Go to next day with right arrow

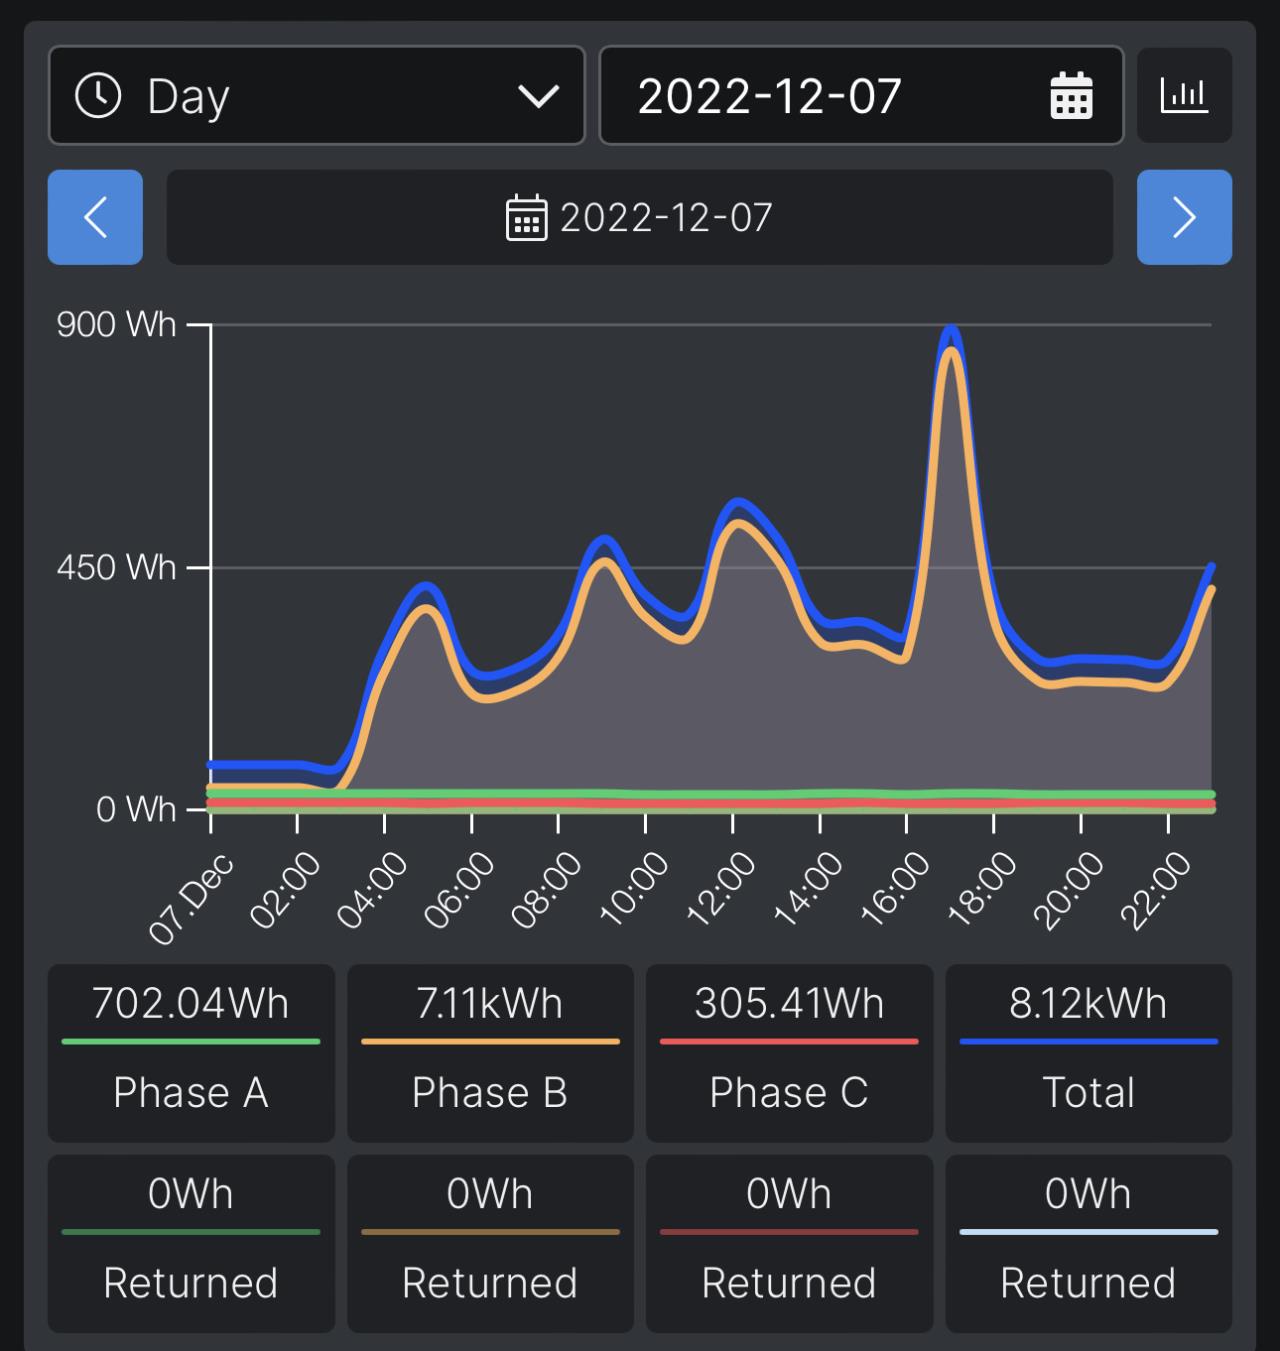click(x=1184, y=217)
